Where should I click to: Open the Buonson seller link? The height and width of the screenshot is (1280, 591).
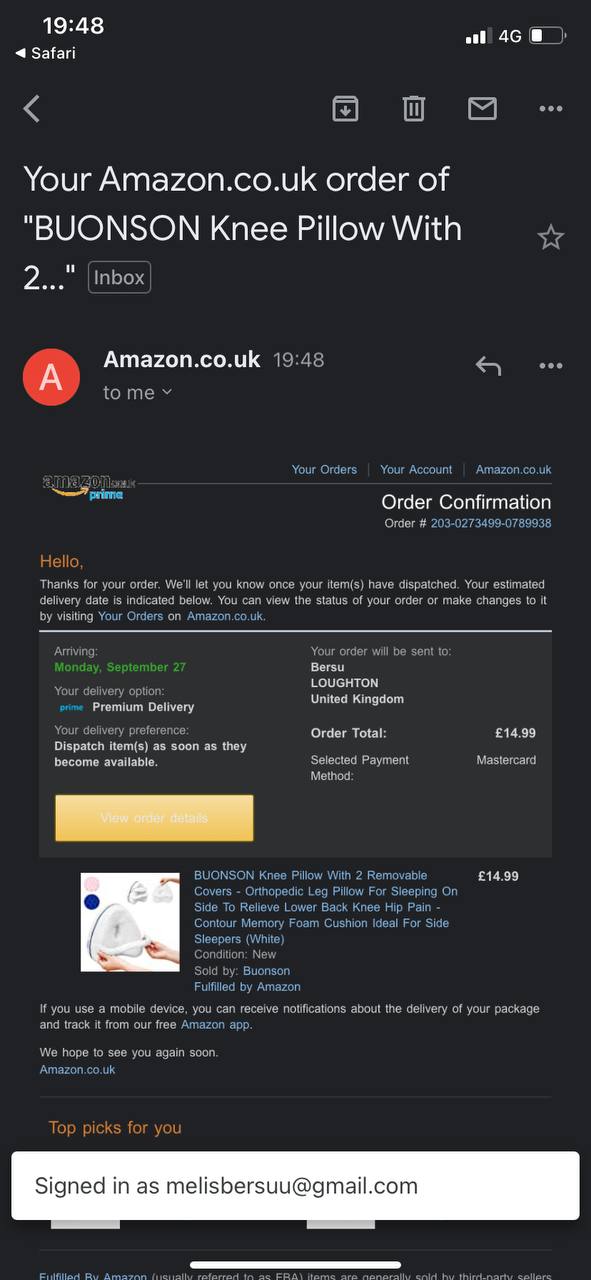tap(267, 971)
